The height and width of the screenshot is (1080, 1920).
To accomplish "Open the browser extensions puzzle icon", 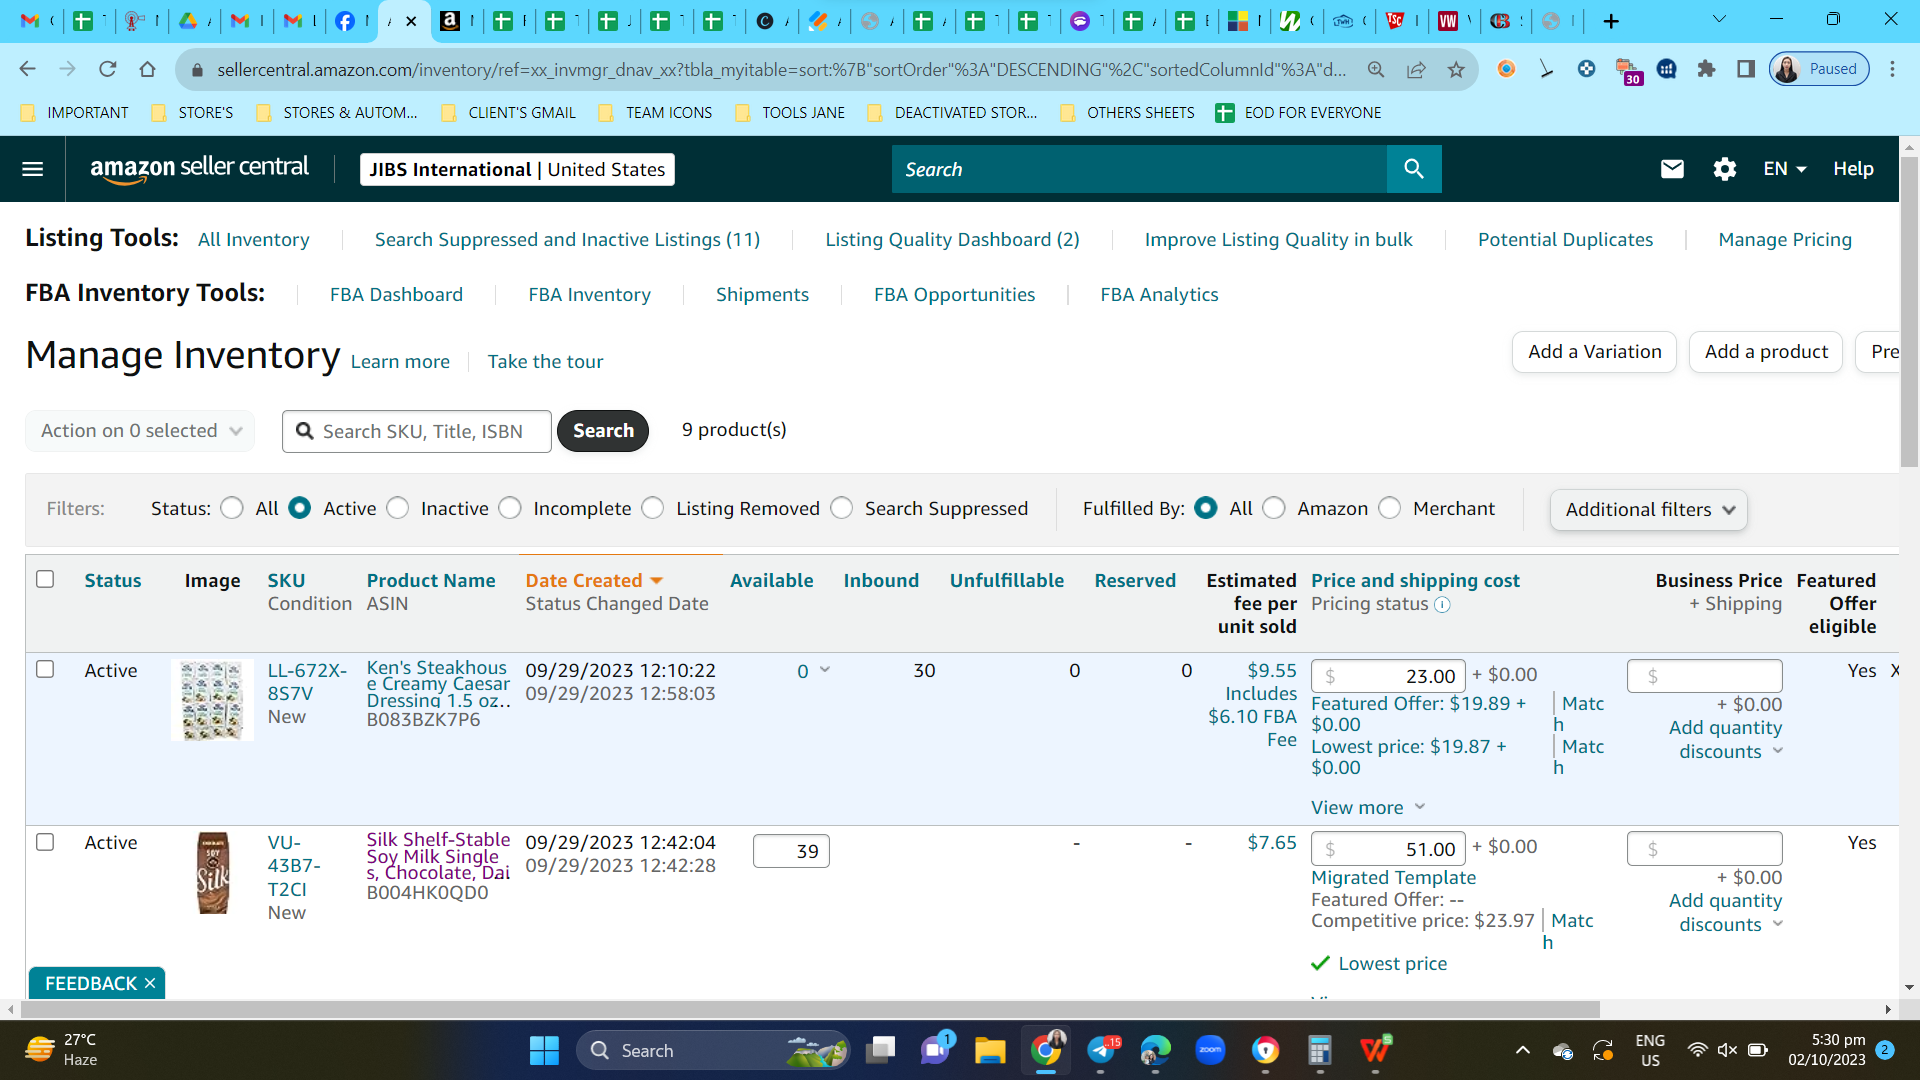I will [1706, 69].
